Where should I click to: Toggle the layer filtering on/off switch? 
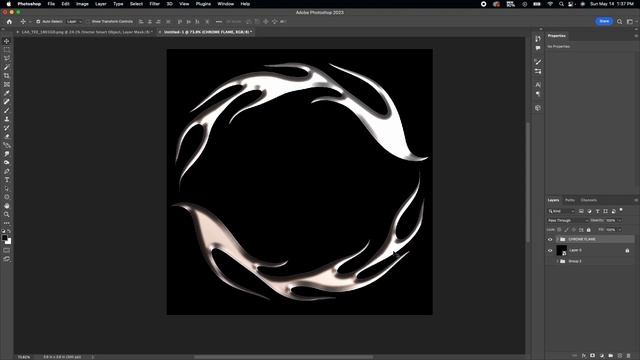pyautogui.click(x=621, y=210)
